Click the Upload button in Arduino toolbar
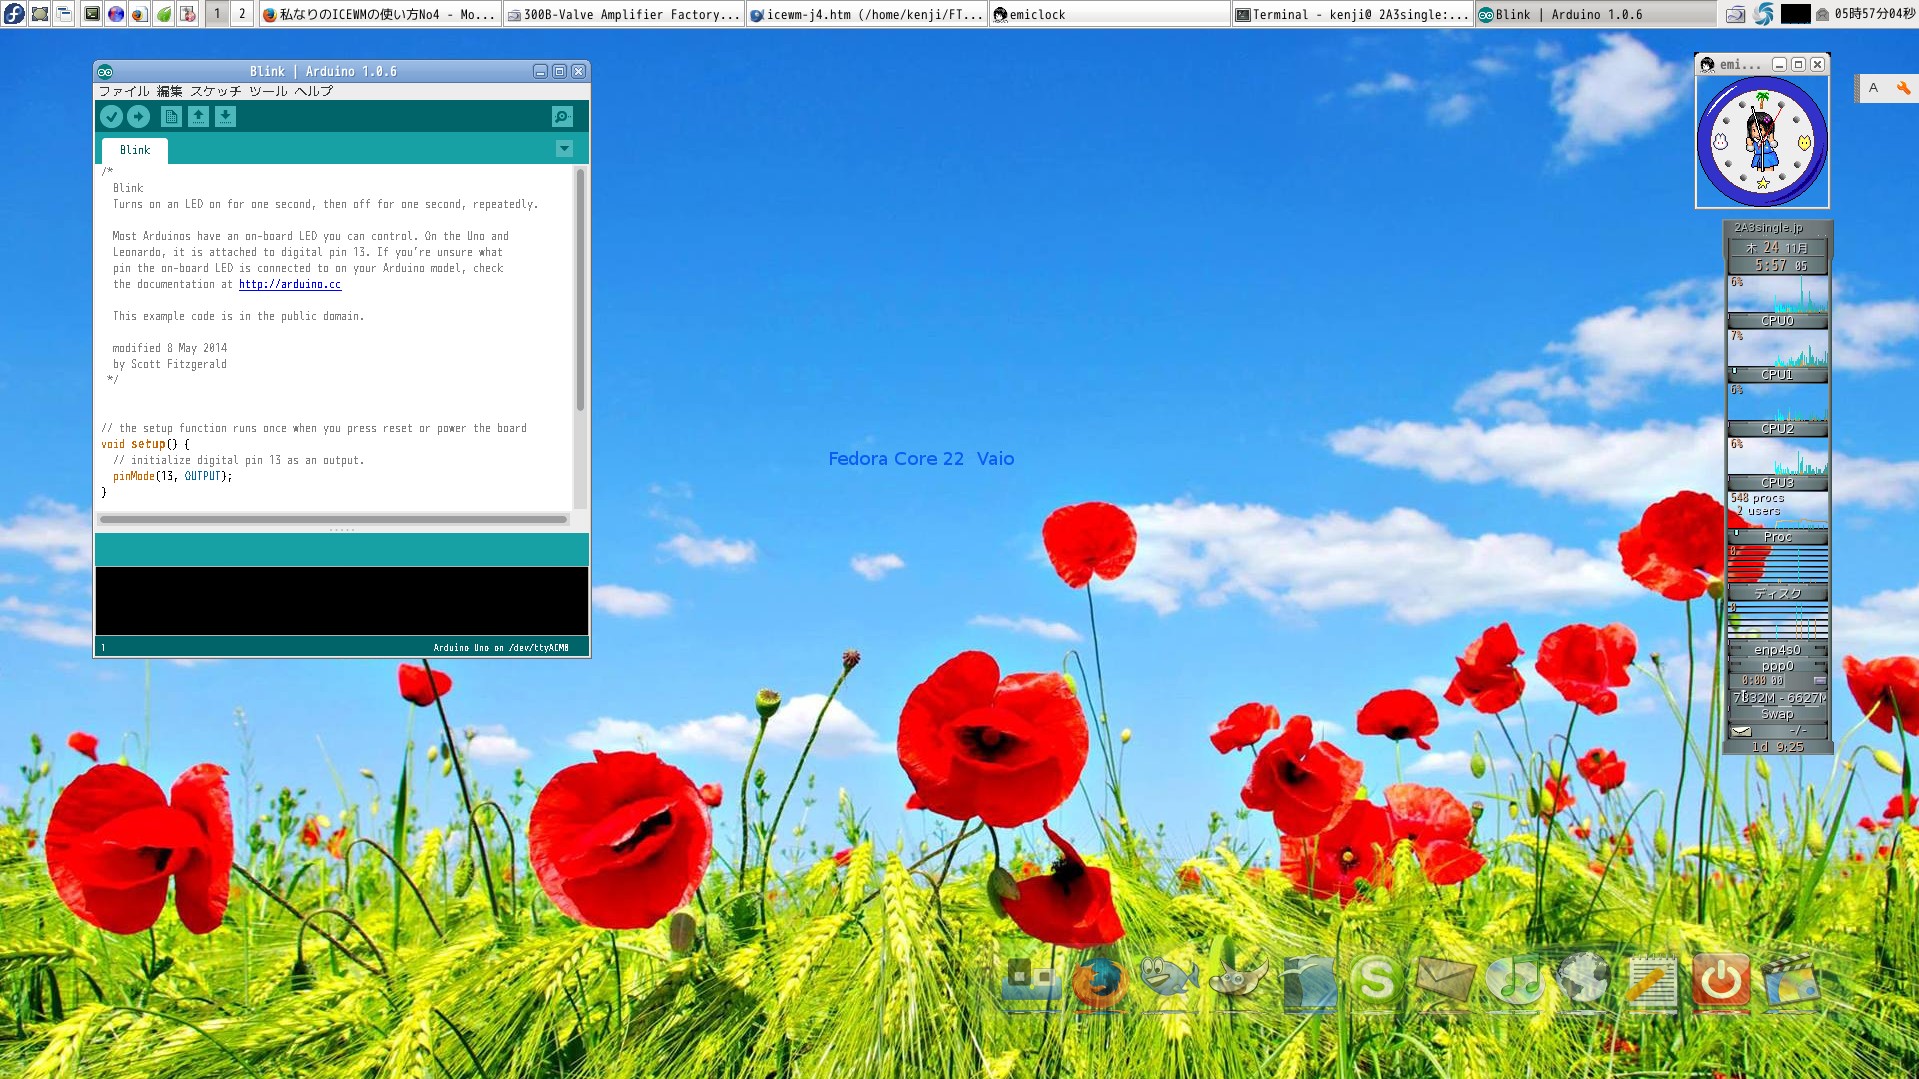Screen dimensions: 1919x1079 coord(139,116)
